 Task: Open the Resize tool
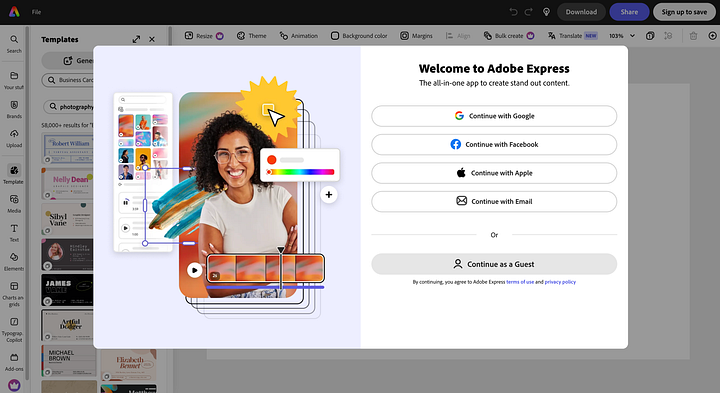pyautogui.click(x=204, y=36)
